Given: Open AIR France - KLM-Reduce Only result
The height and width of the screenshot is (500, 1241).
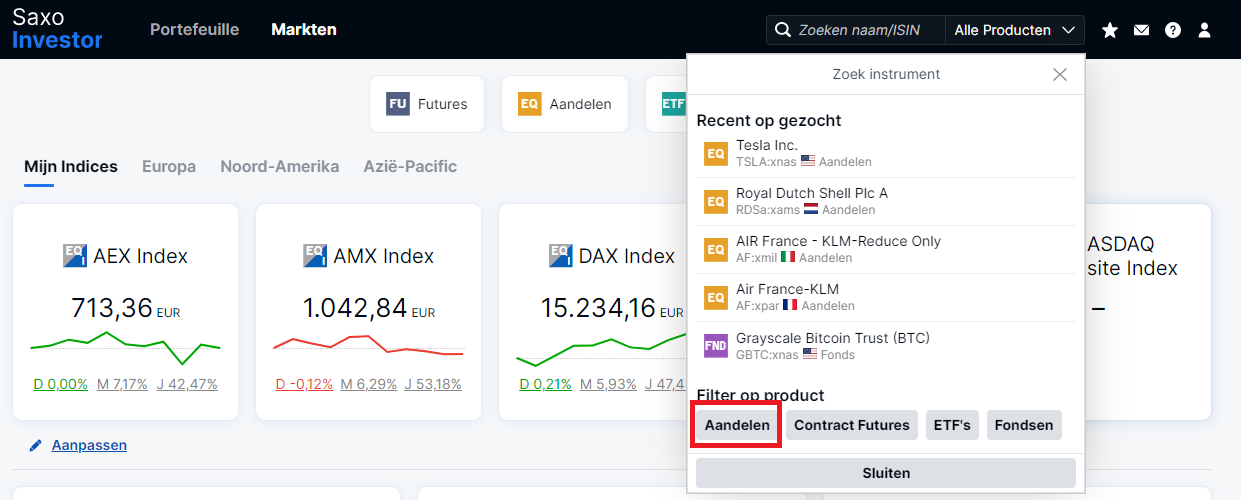Looking at the screenshot, I should coord(886,250).
